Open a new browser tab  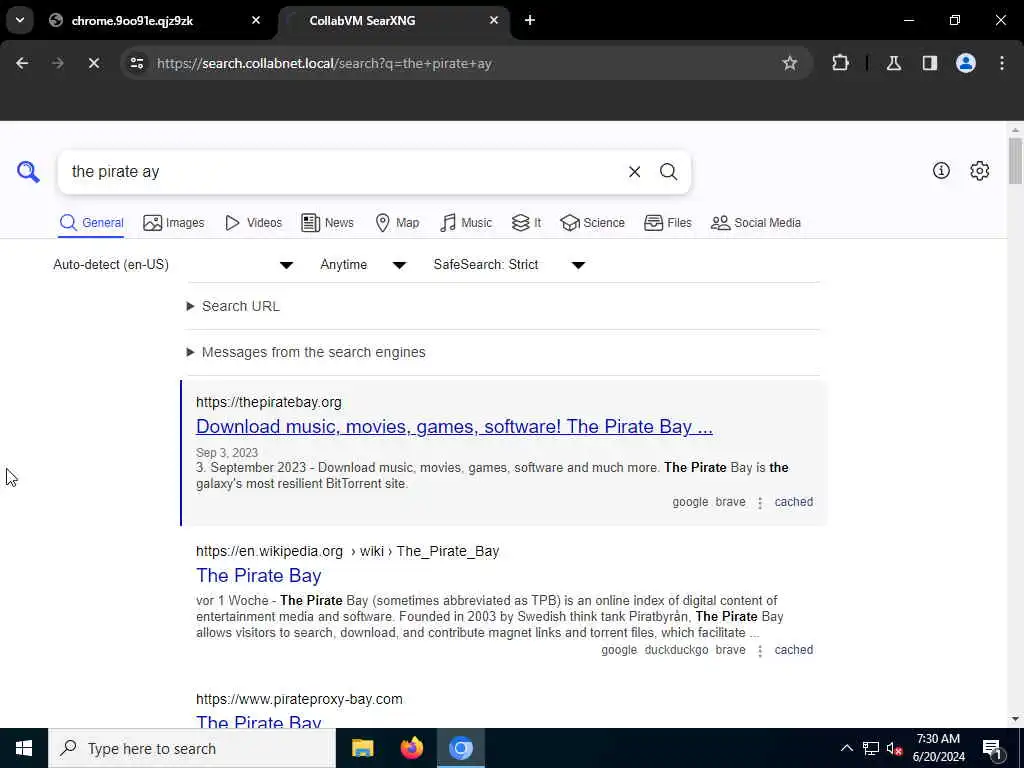530,20
